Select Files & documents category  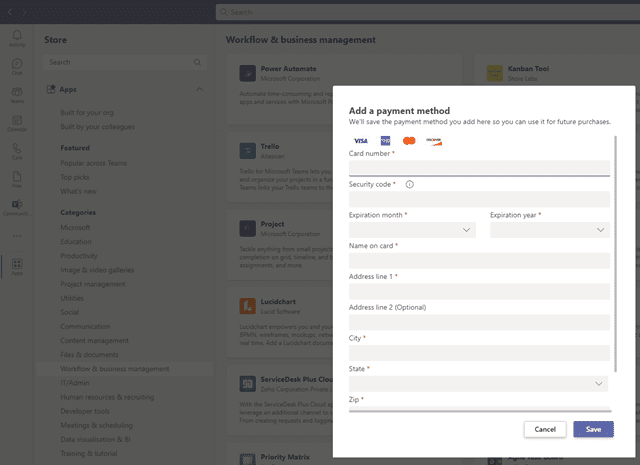[89, 355]
